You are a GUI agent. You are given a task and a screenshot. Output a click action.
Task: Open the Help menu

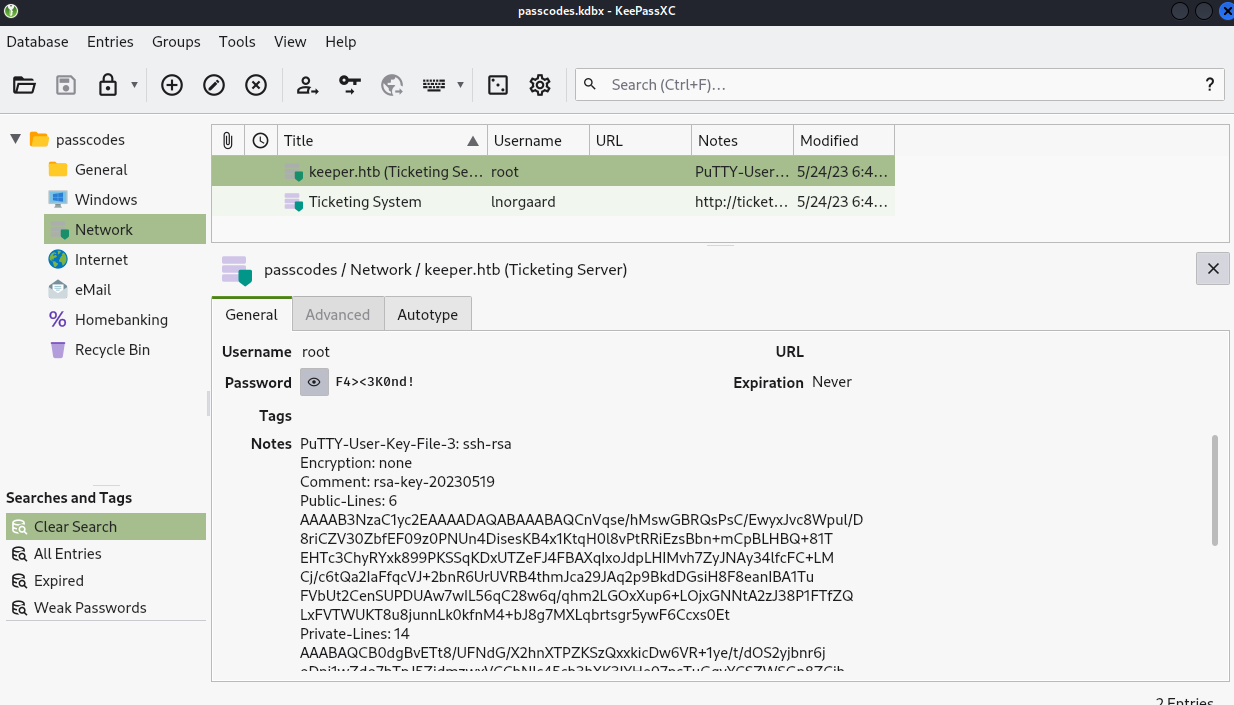(341, 42)
